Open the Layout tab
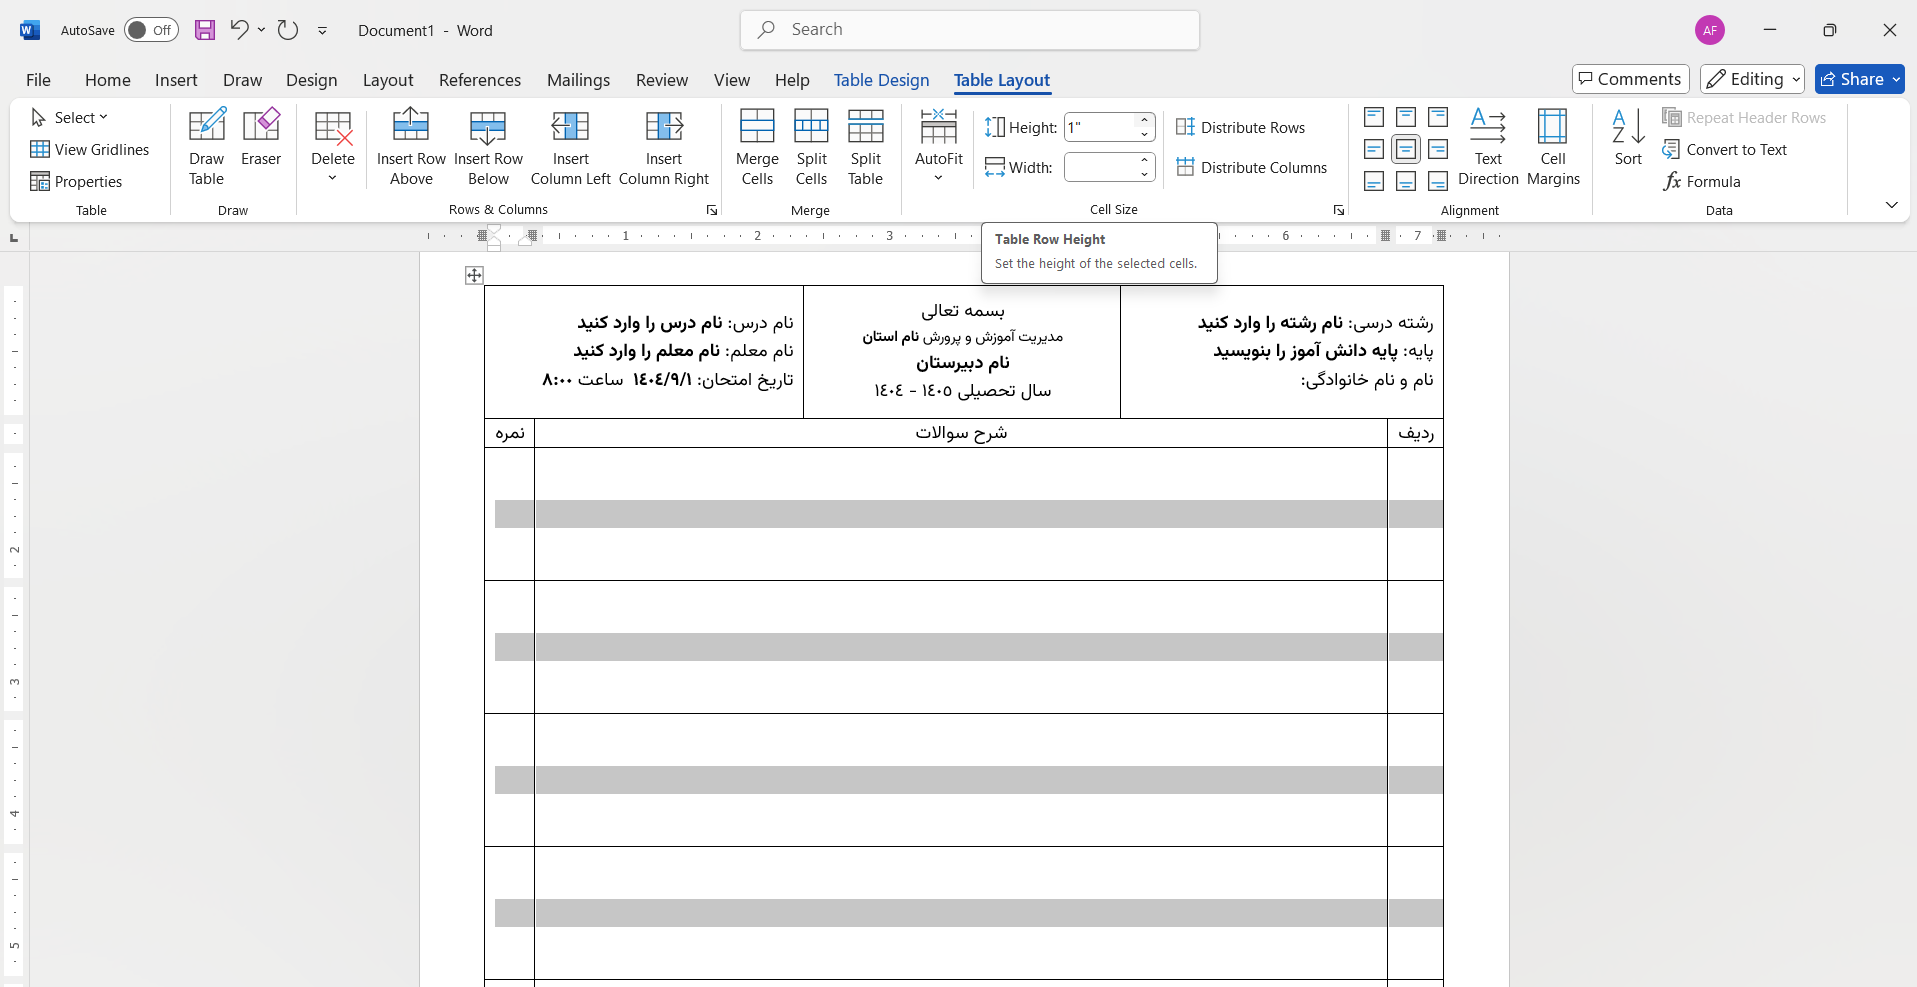 [388, 80]
